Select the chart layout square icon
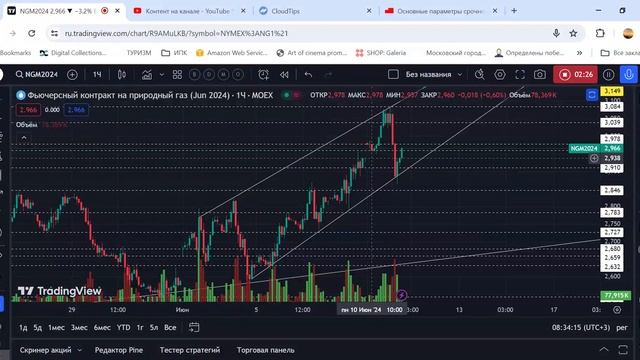The height and width of the screenshot is (360, 640). pyautogui.click(x=393, y=74)
